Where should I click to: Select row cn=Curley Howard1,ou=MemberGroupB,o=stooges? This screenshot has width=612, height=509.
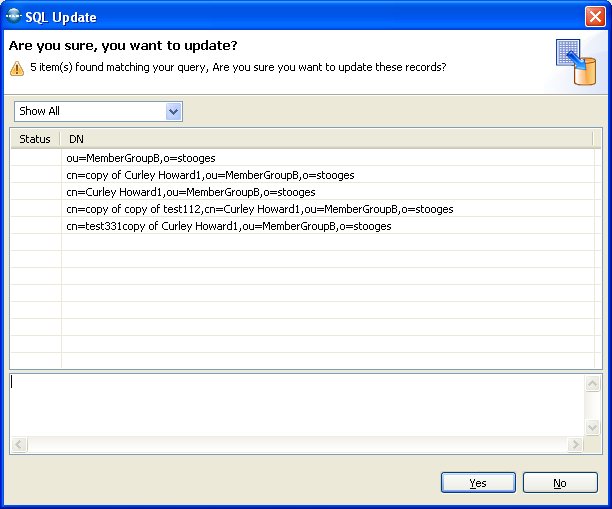click(x=190, y=192)
